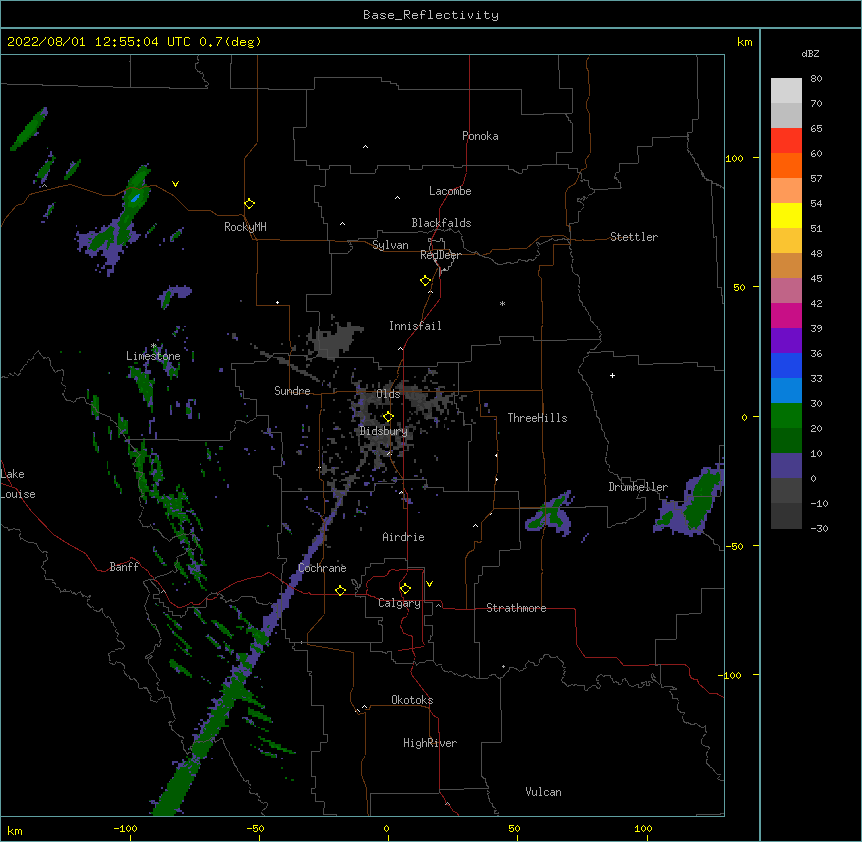
Task: Click the white plus marker north of Drumheller
Action: pyautogui.click(x=612, y=375)
